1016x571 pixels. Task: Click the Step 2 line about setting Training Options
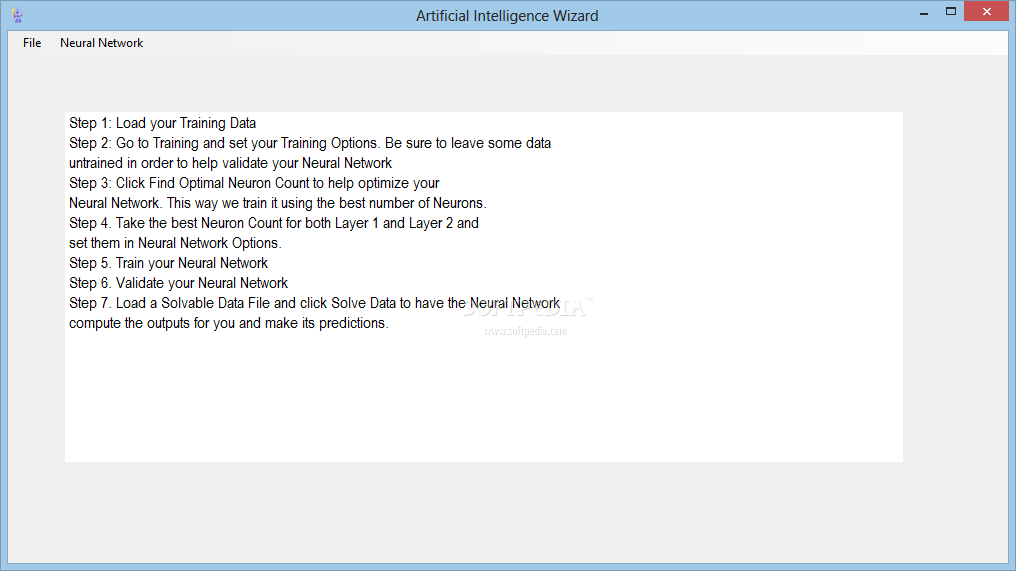[x=310, y=143]
